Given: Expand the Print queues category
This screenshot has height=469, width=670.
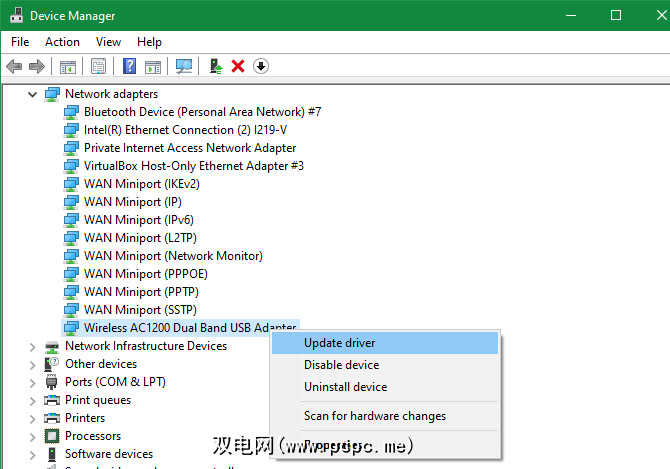Looking at the screenshot, I should click(32, 401).
